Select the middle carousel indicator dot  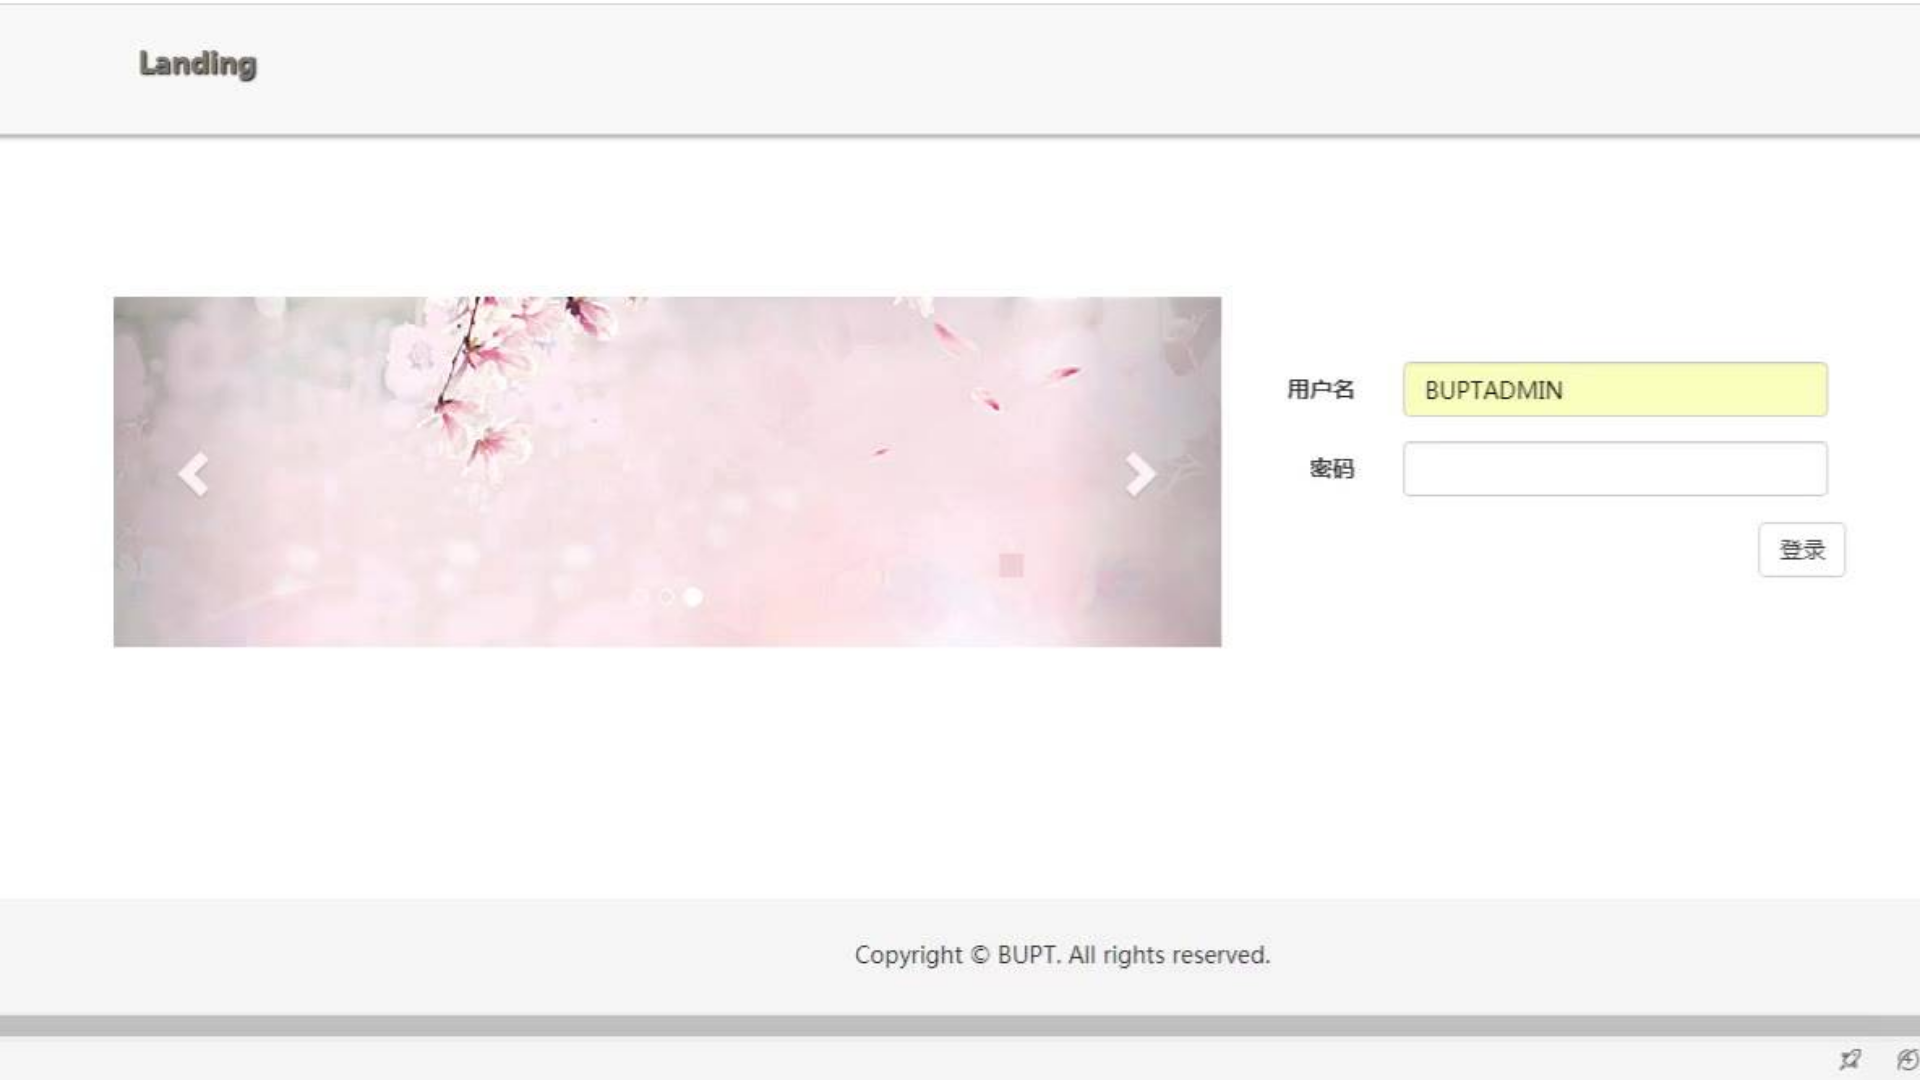[666, 597]
